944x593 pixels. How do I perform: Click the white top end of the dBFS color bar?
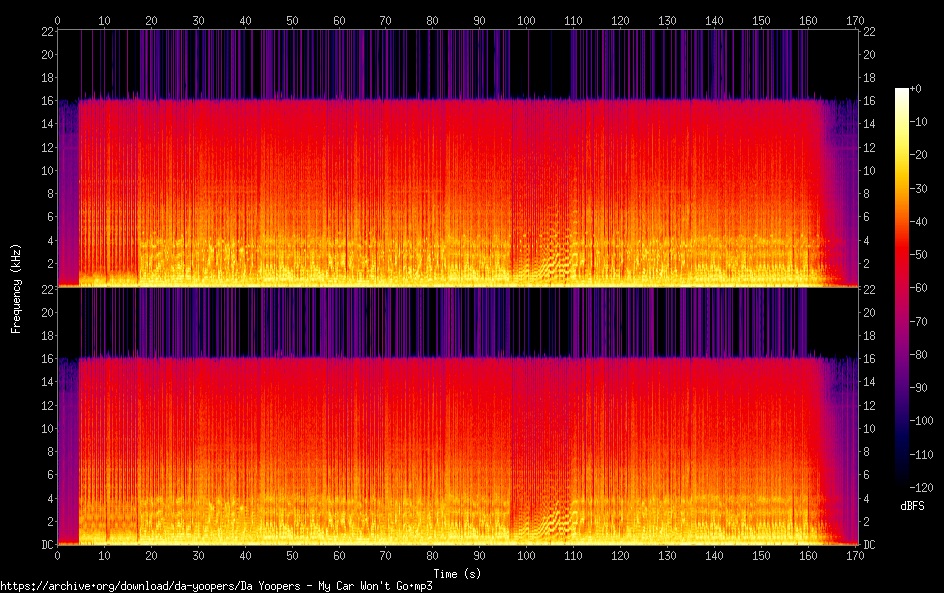pyautogui.click(x=902, y=91)
